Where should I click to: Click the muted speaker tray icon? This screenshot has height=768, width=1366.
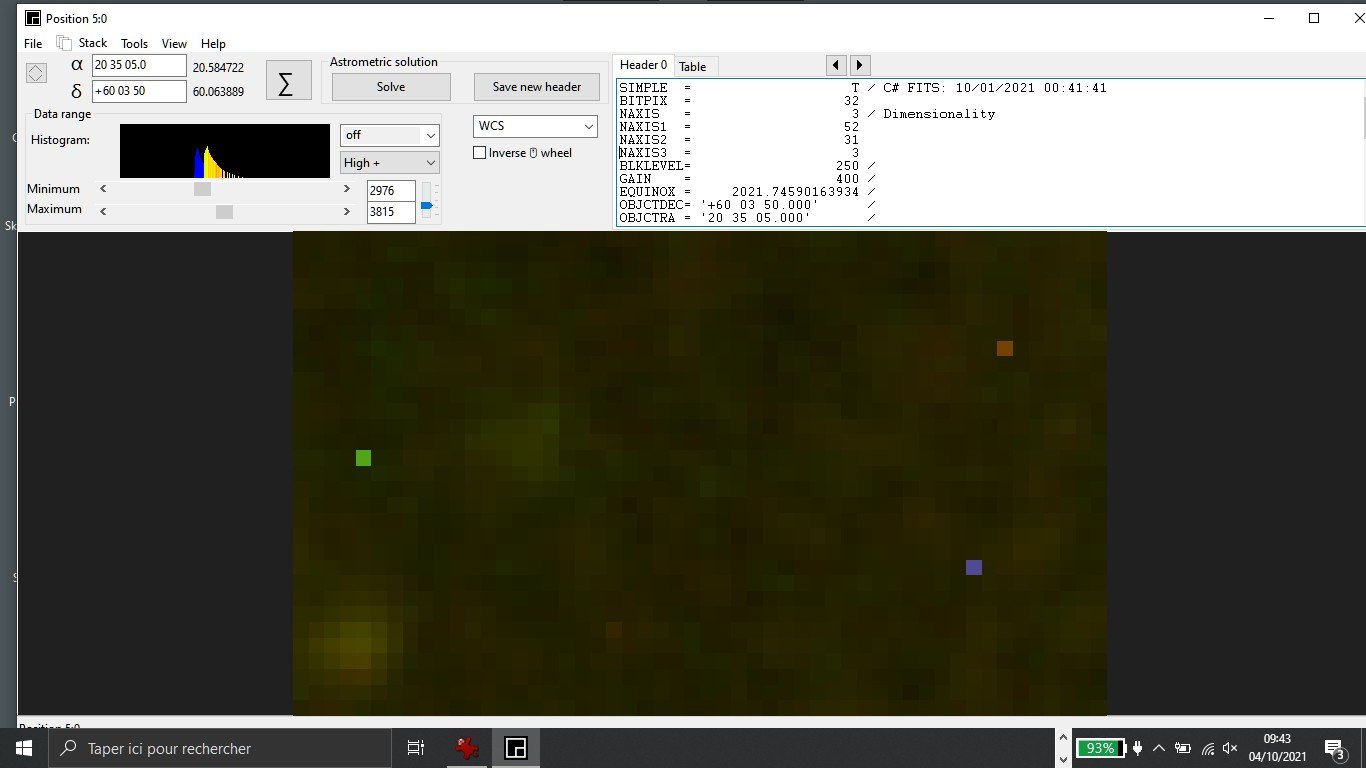click(1230, 748)
